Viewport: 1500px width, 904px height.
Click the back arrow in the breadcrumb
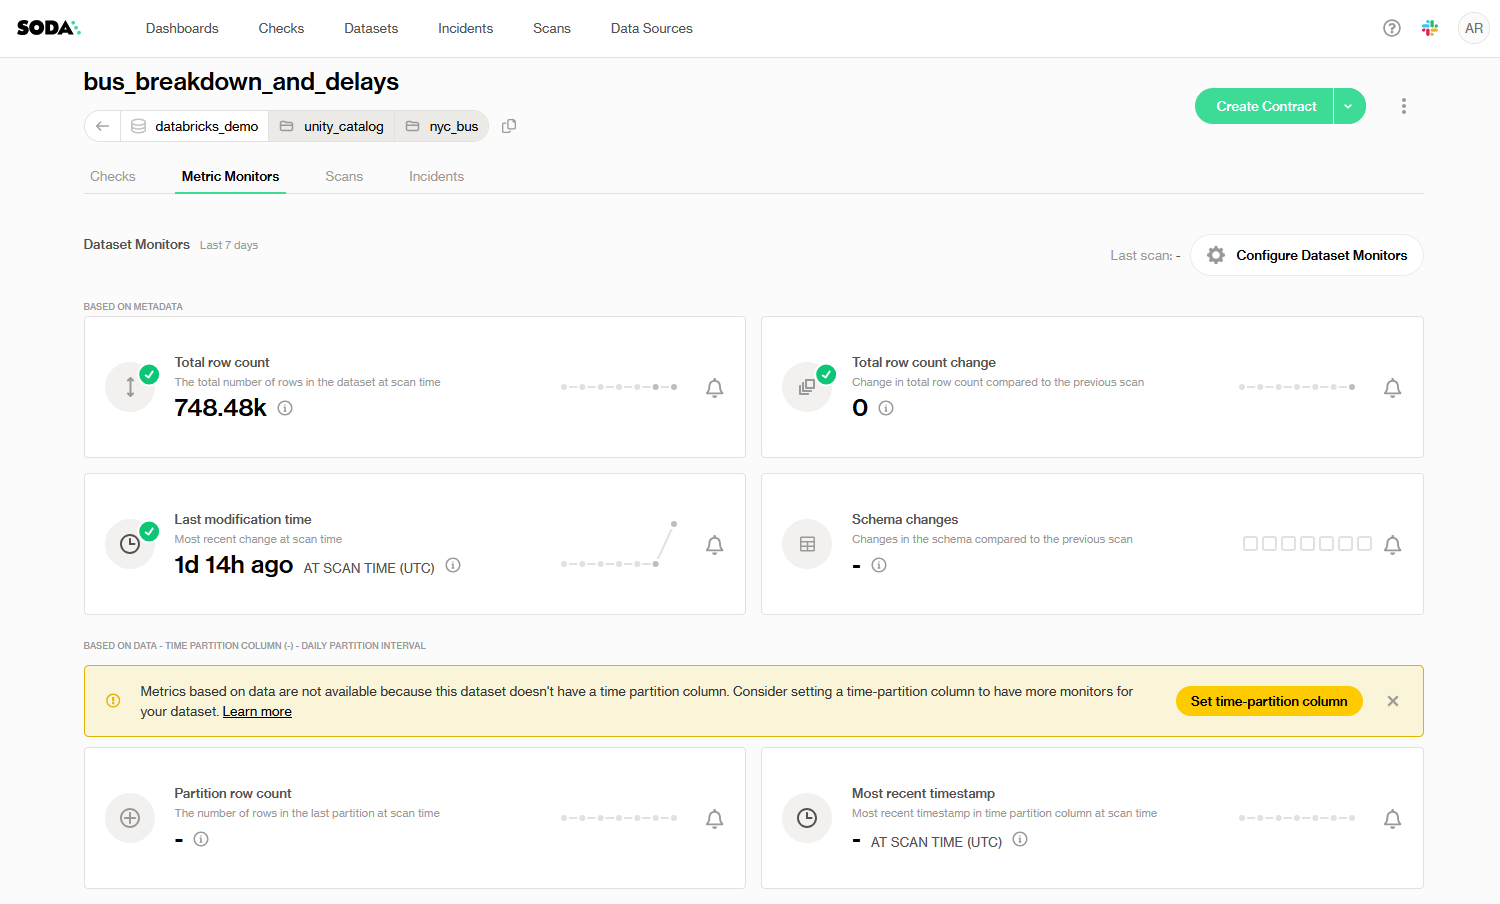point(102,126)
